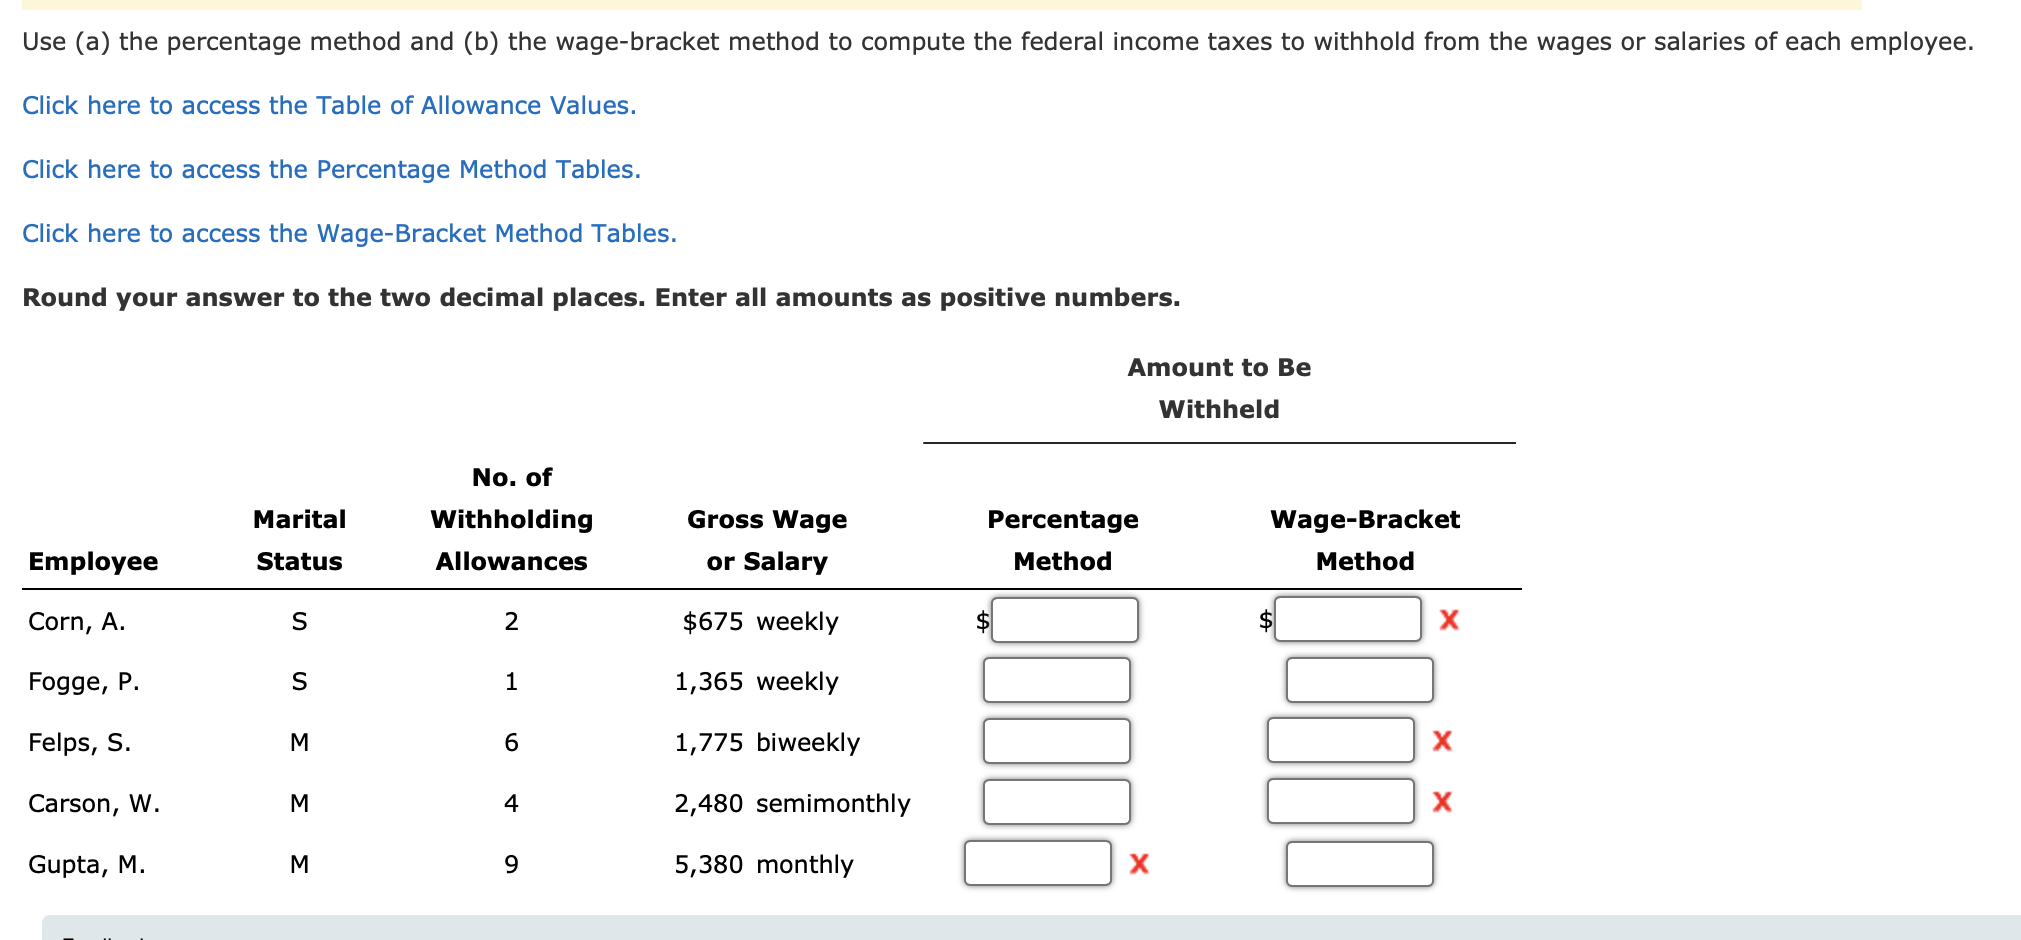Click Fogge's Wage-Bracket Method input field
The width and height of the screenshot is (2021, 940).
tap(1360, 681)
